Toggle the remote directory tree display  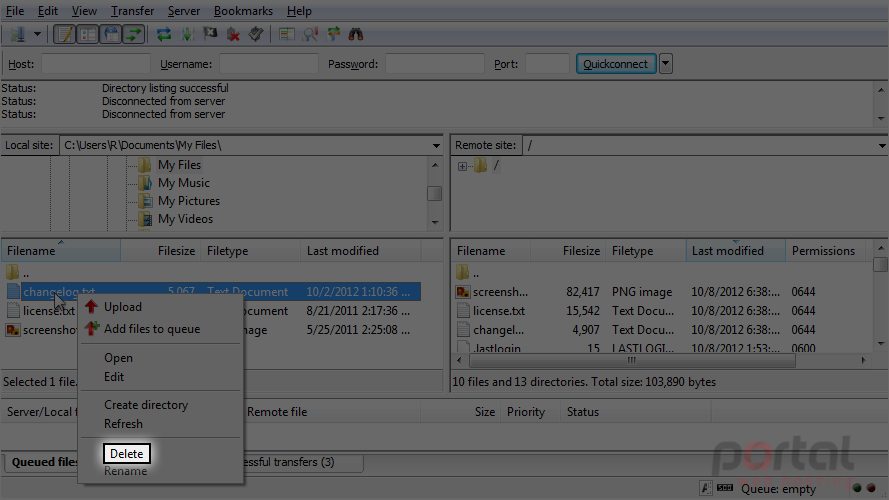pos(111,35)
